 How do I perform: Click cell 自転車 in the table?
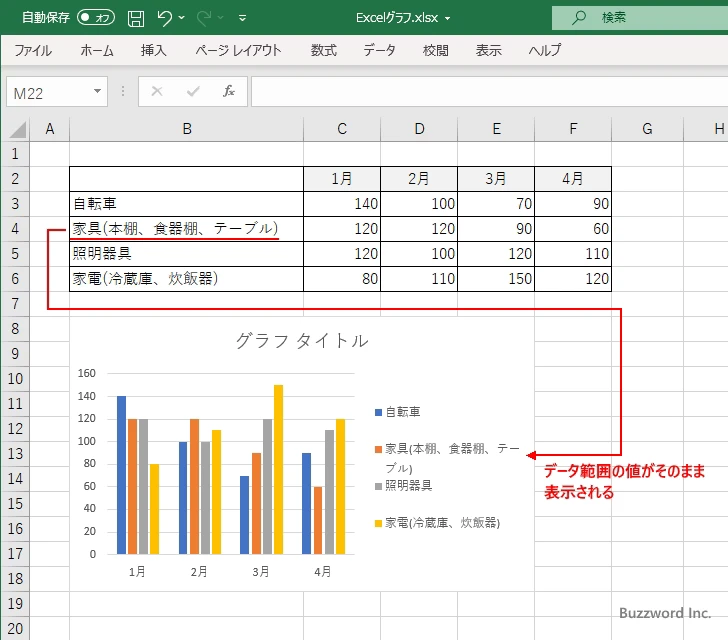pyautogui.click(x=187, y=204)
